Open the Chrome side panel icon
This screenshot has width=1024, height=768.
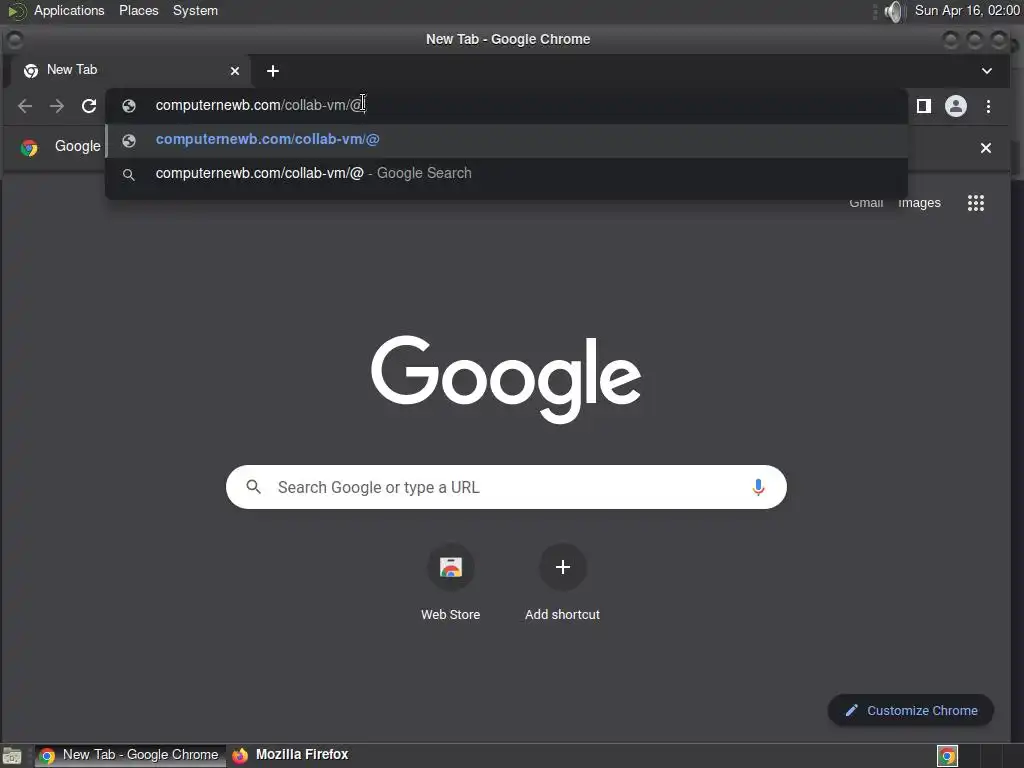click(x=923, y=106)
